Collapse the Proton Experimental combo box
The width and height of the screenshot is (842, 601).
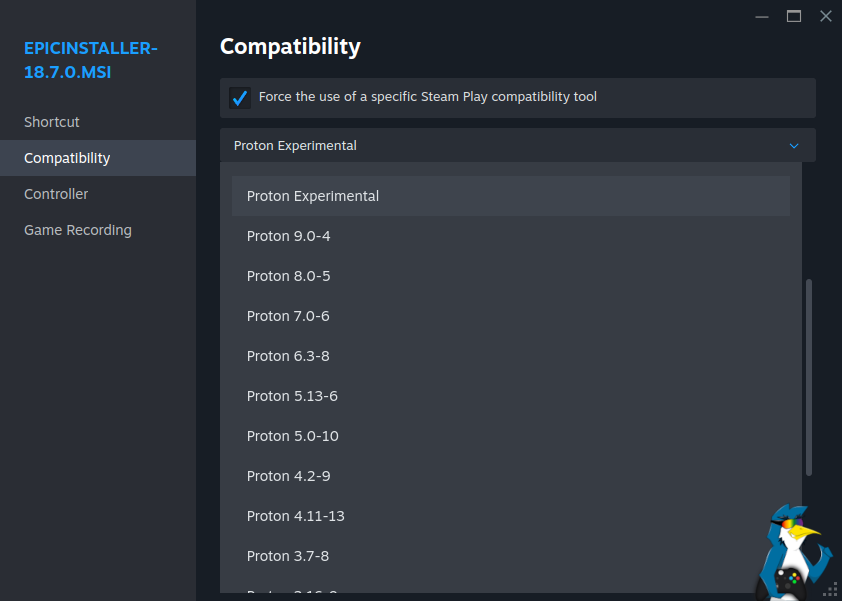pyautogui.click(x=517, y=146)
